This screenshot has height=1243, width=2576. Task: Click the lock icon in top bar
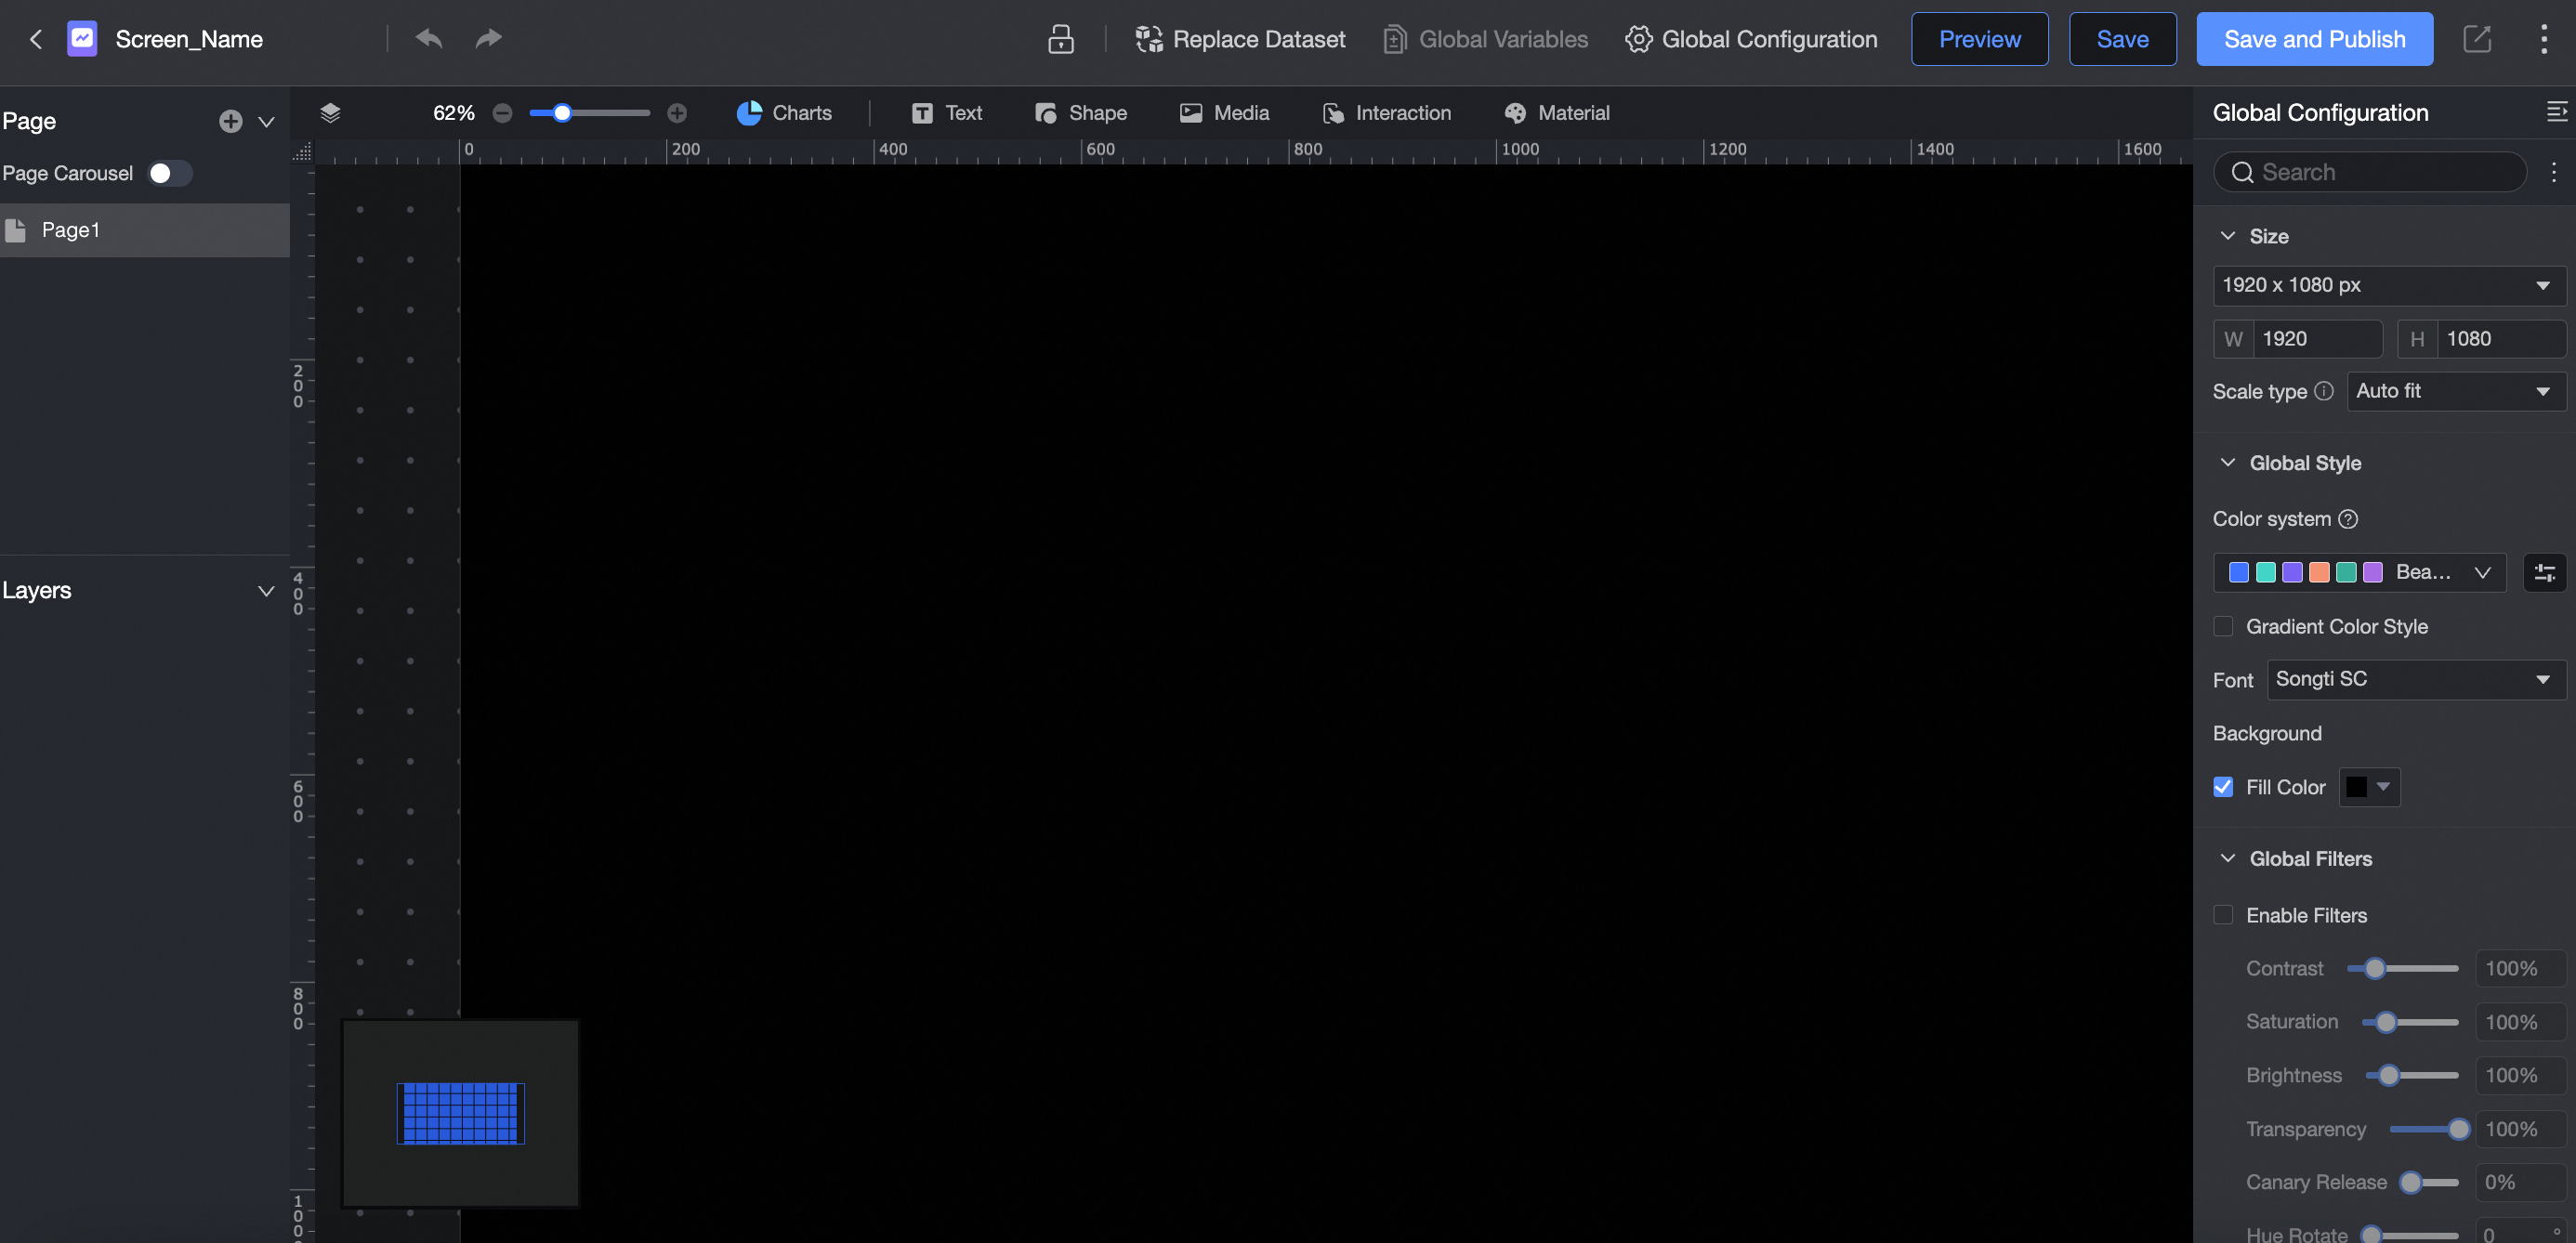pos(1060,39)
